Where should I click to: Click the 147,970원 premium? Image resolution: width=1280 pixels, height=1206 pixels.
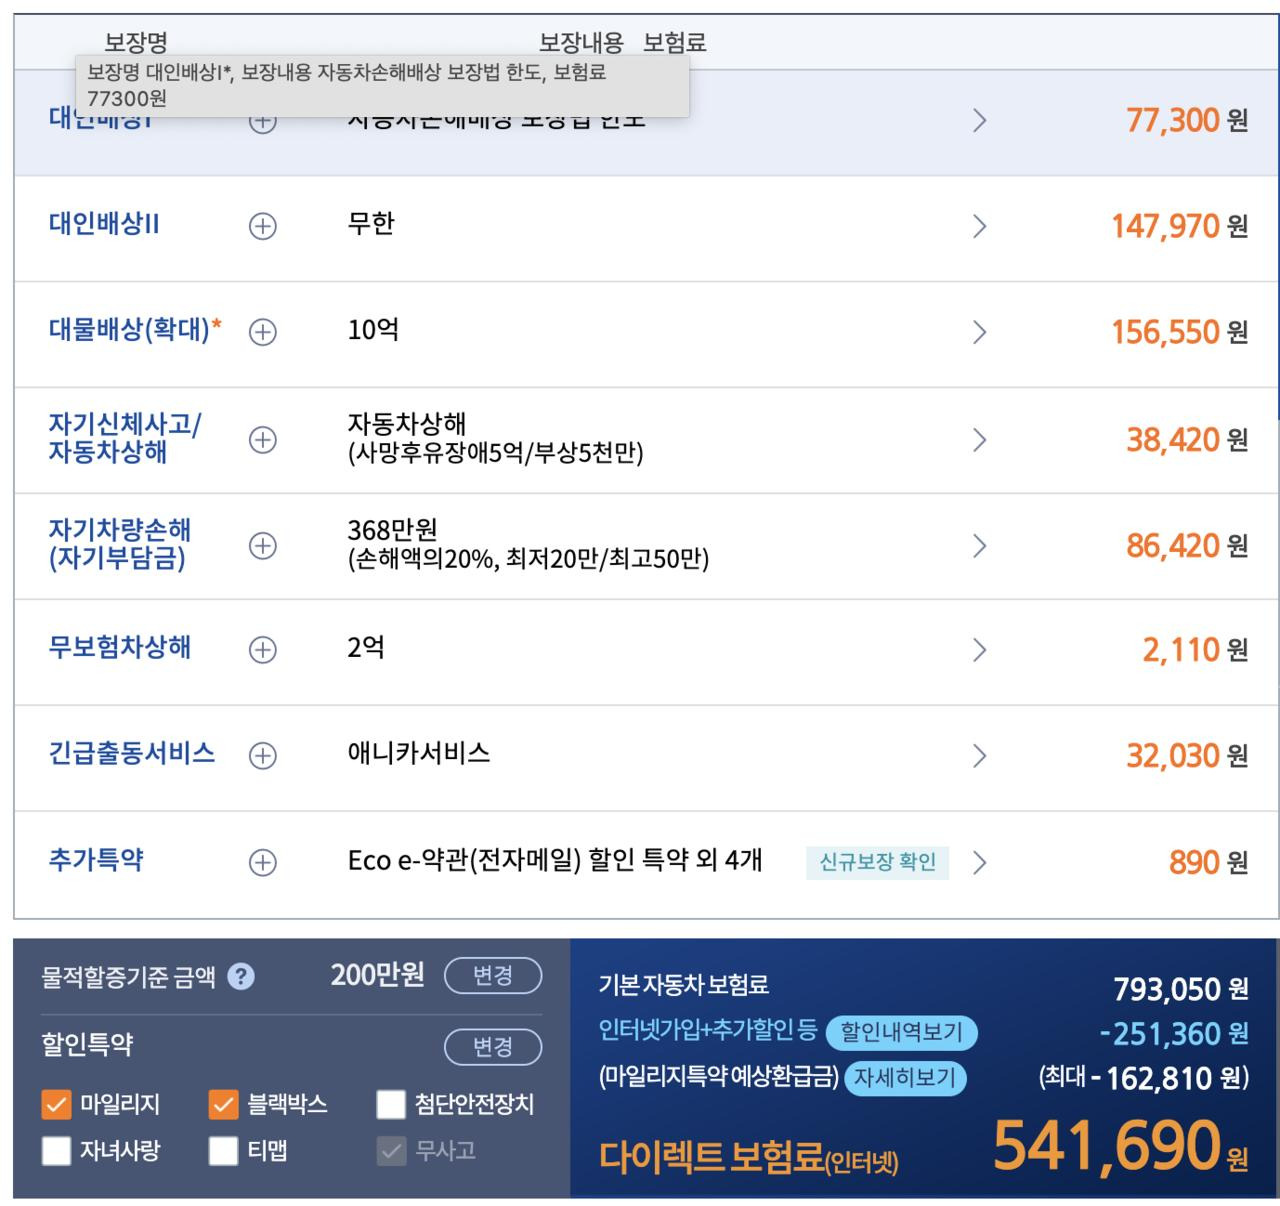click(1180, 226)
